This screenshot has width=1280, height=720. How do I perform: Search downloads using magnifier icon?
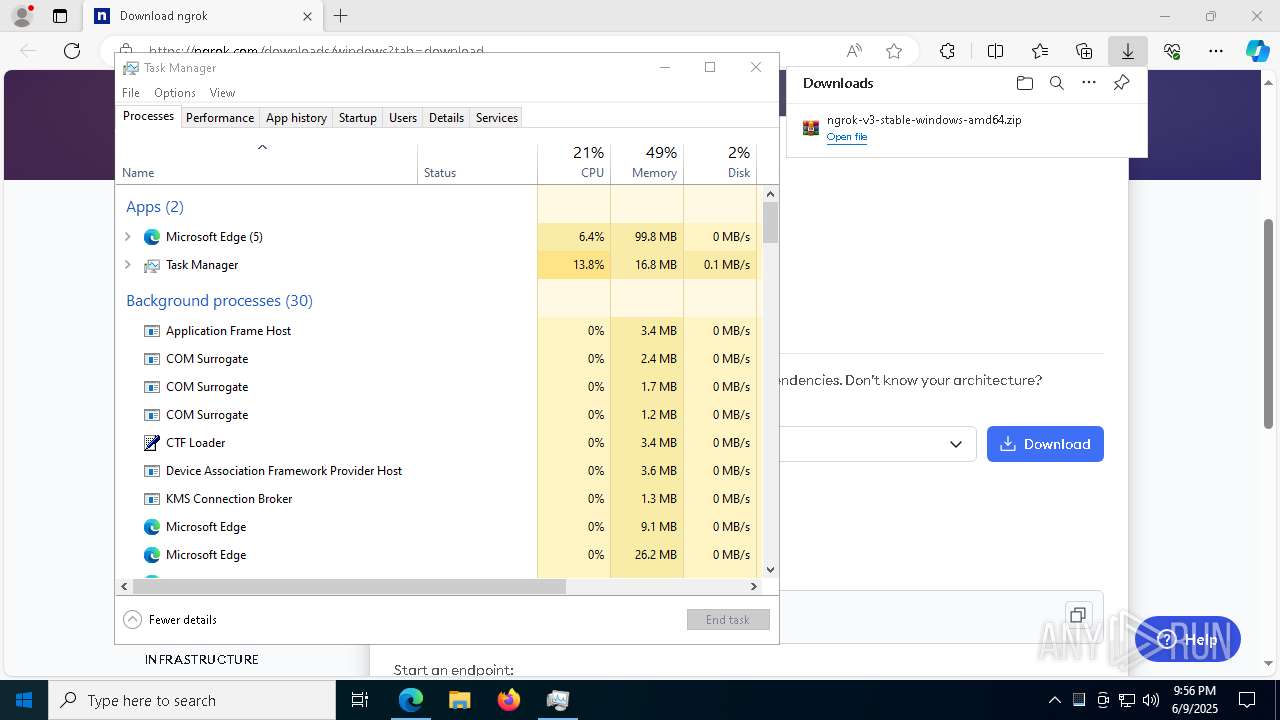pos(1057,83)
